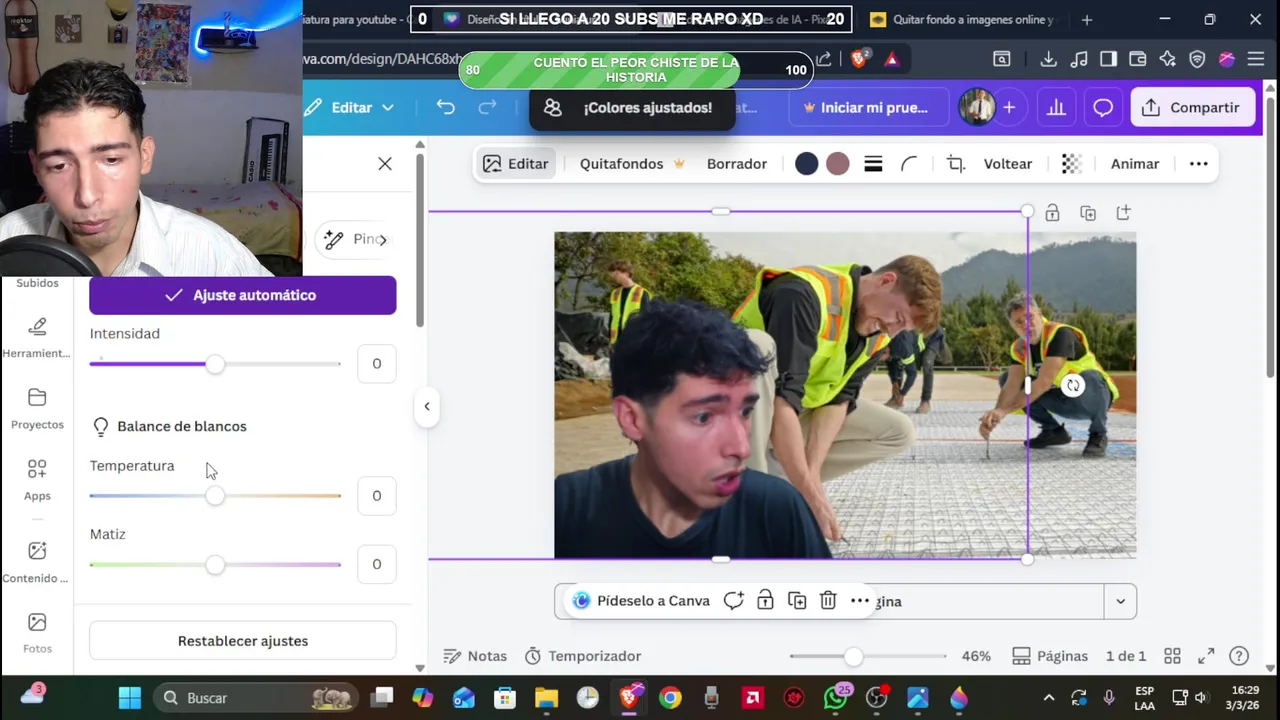Viewport: 1280px width, 720px height.
Task: Redo the last undone action
Action: tap(487, 107)
